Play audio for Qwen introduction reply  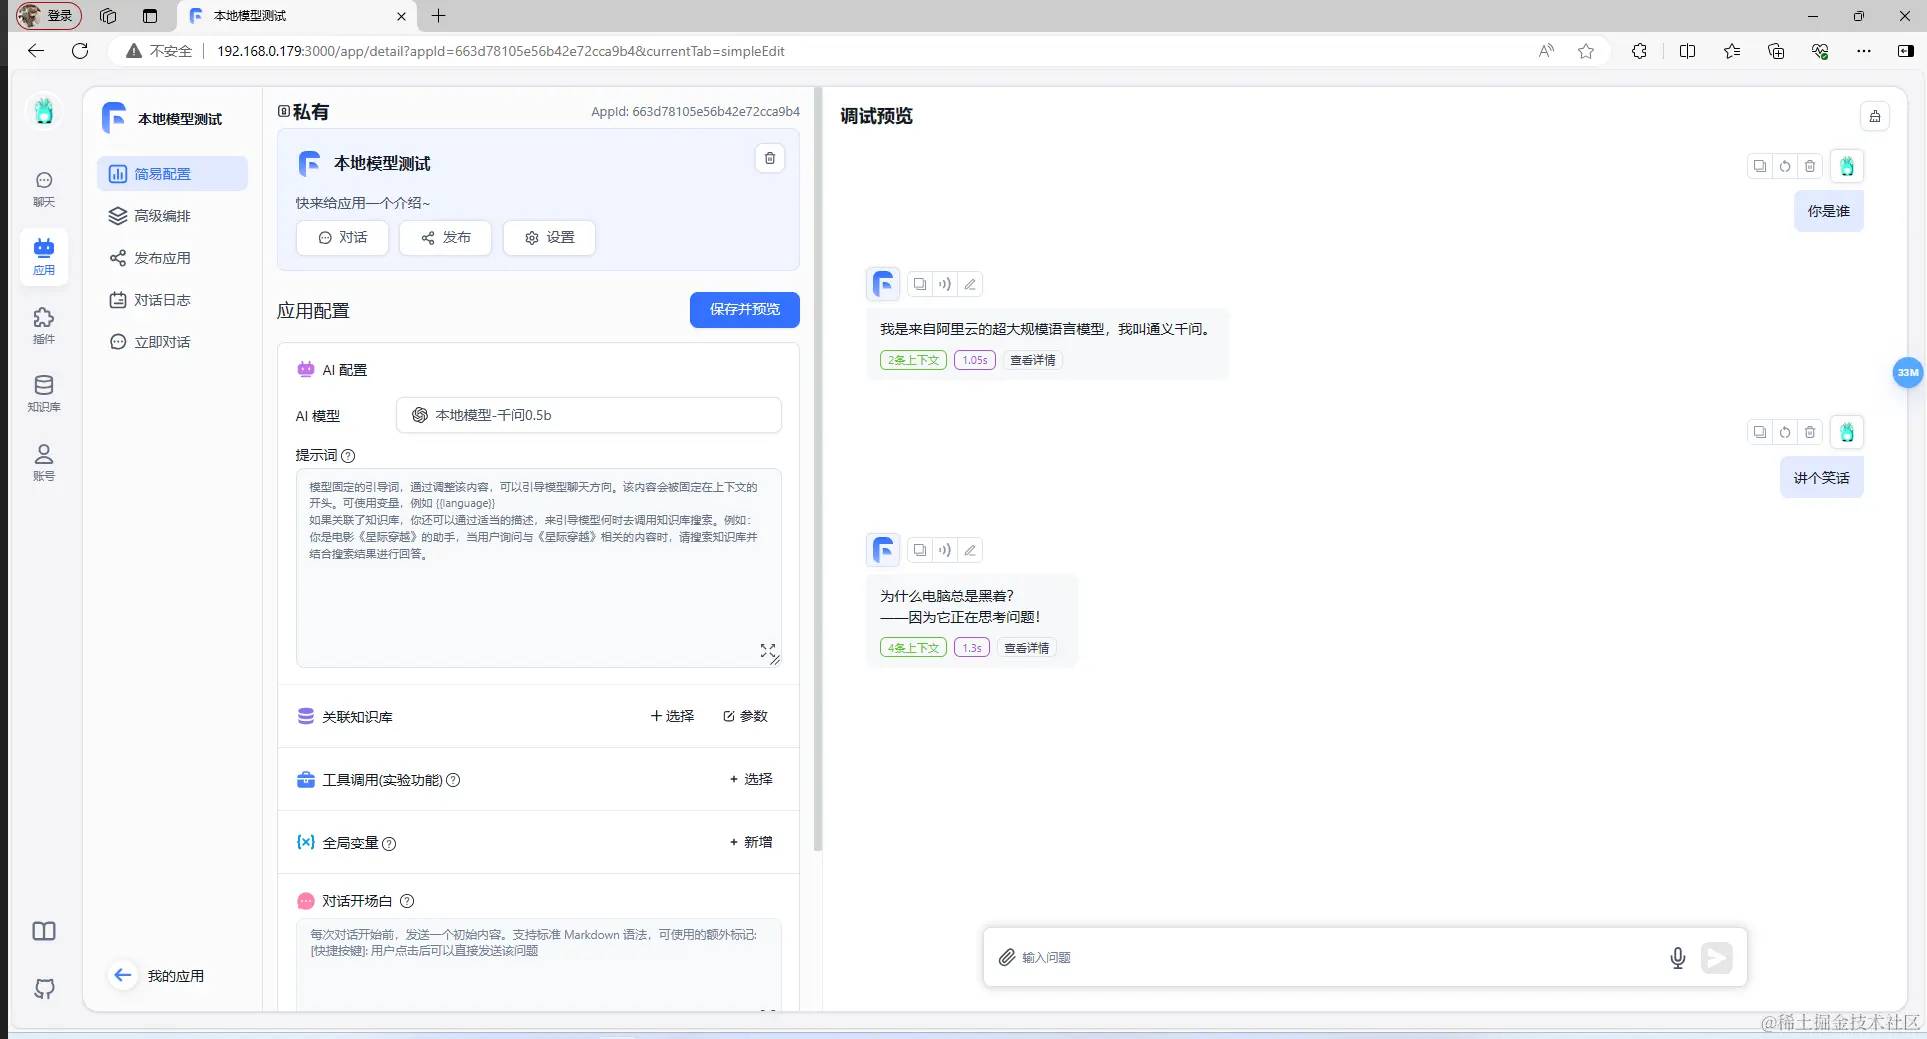coord(945,284)
